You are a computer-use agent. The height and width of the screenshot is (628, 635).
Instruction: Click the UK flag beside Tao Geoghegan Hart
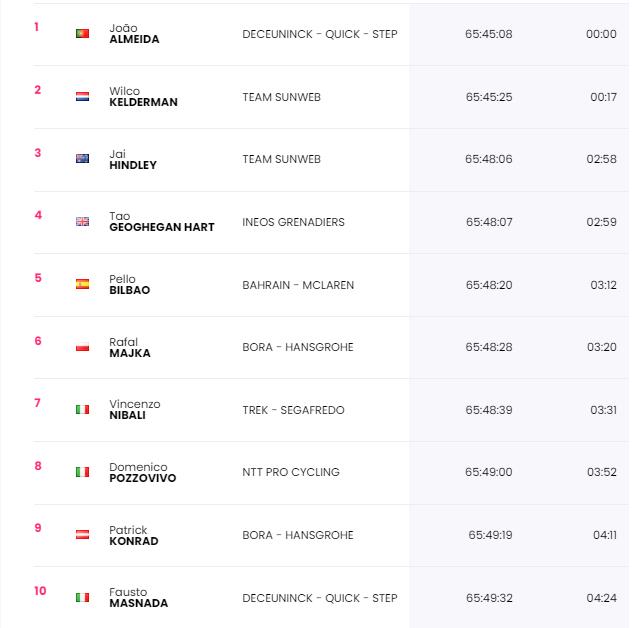pyautogui.click(x=83, y=221)
